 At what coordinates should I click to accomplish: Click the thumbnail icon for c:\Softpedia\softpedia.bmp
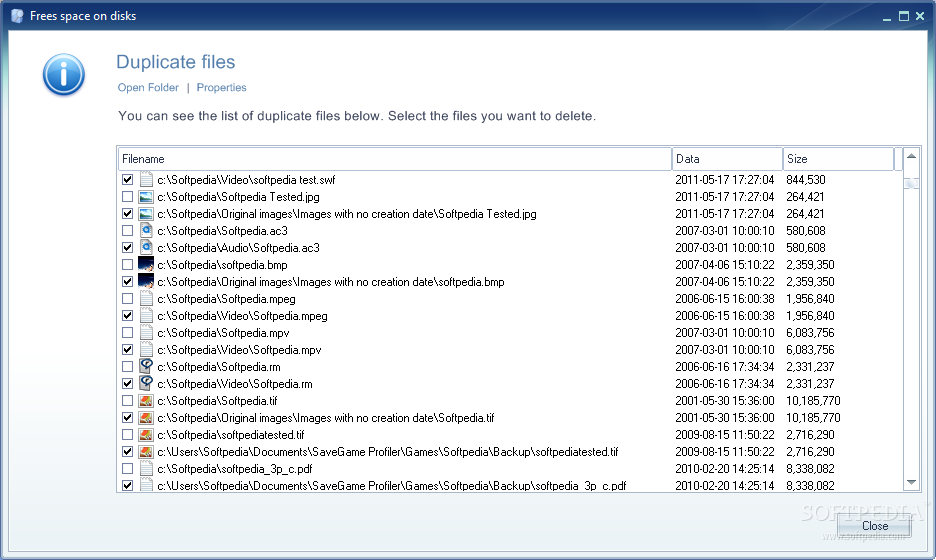pyautogui.click(x=146, y=264)
